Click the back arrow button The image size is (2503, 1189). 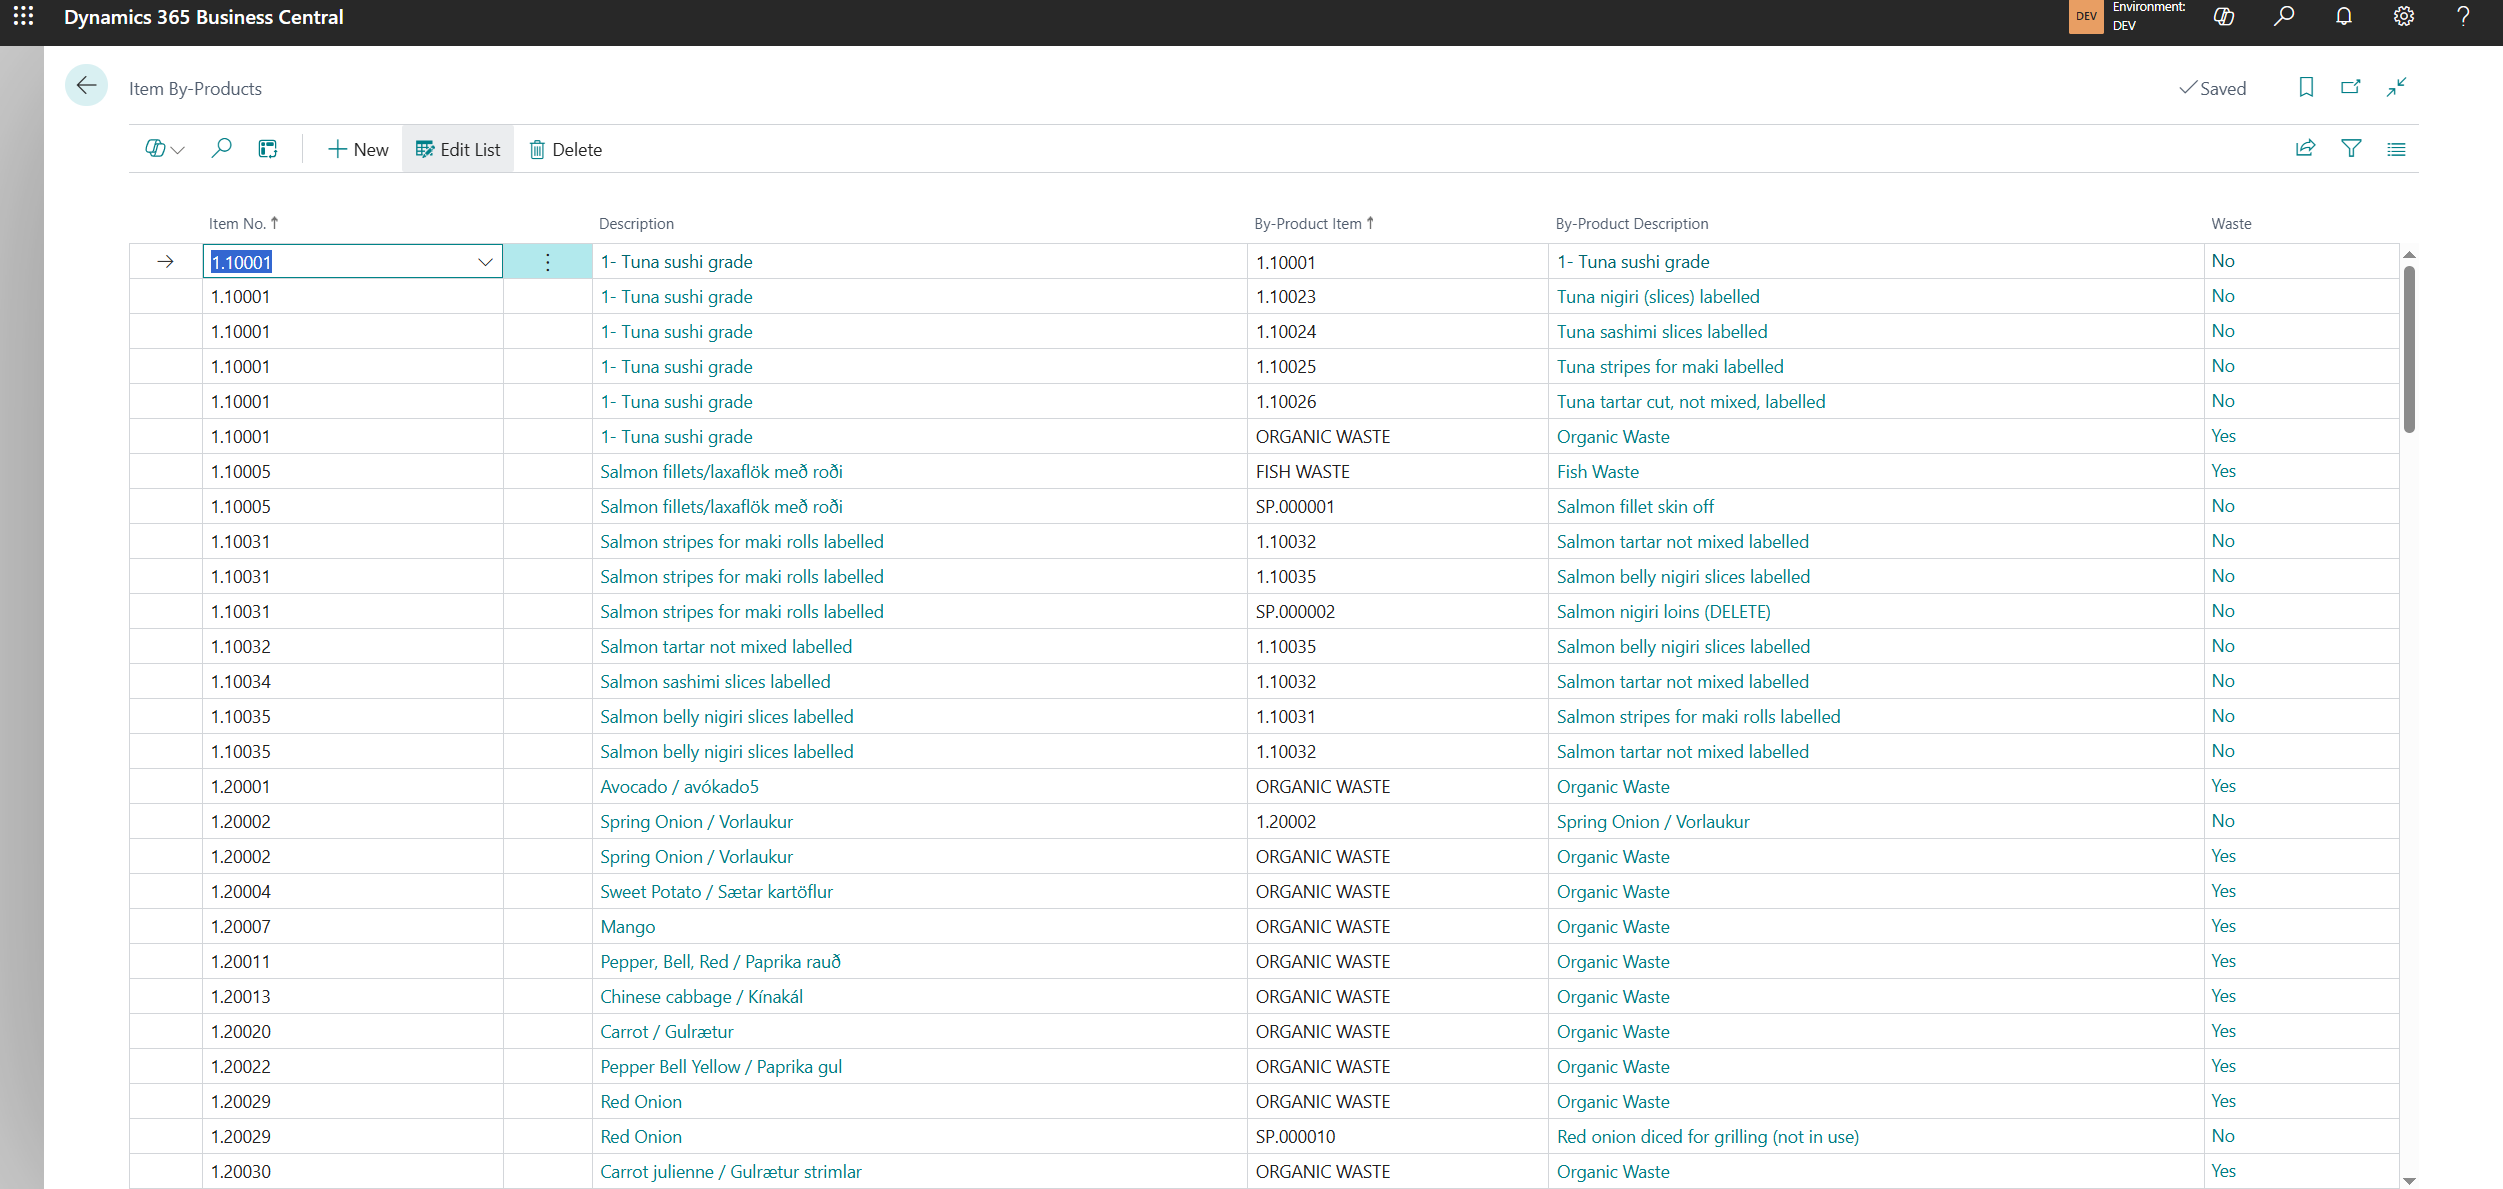[x=87, y=87]
